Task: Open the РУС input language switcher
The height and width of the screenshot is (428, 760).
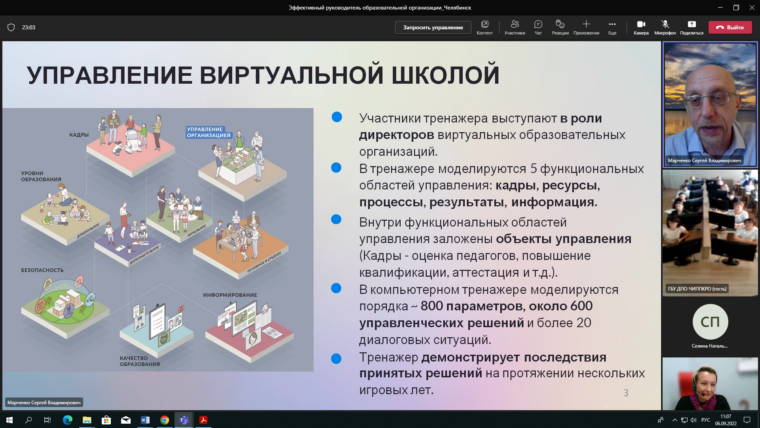Action: point(706,420)
